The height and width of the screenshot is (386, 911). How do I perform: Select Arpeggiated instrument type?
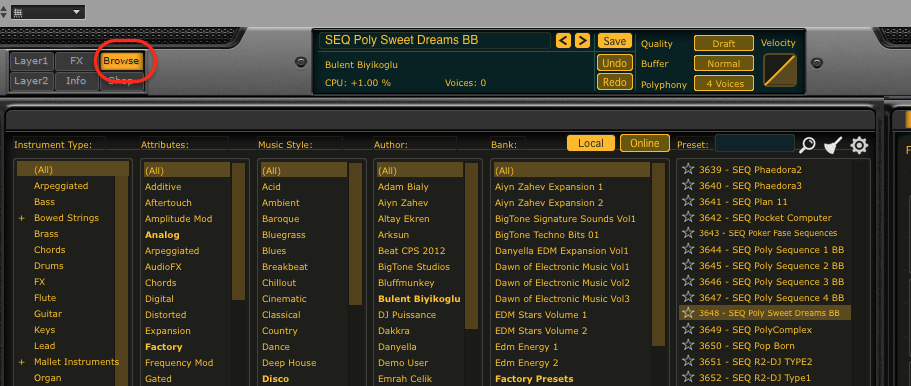tap(61, 186)
